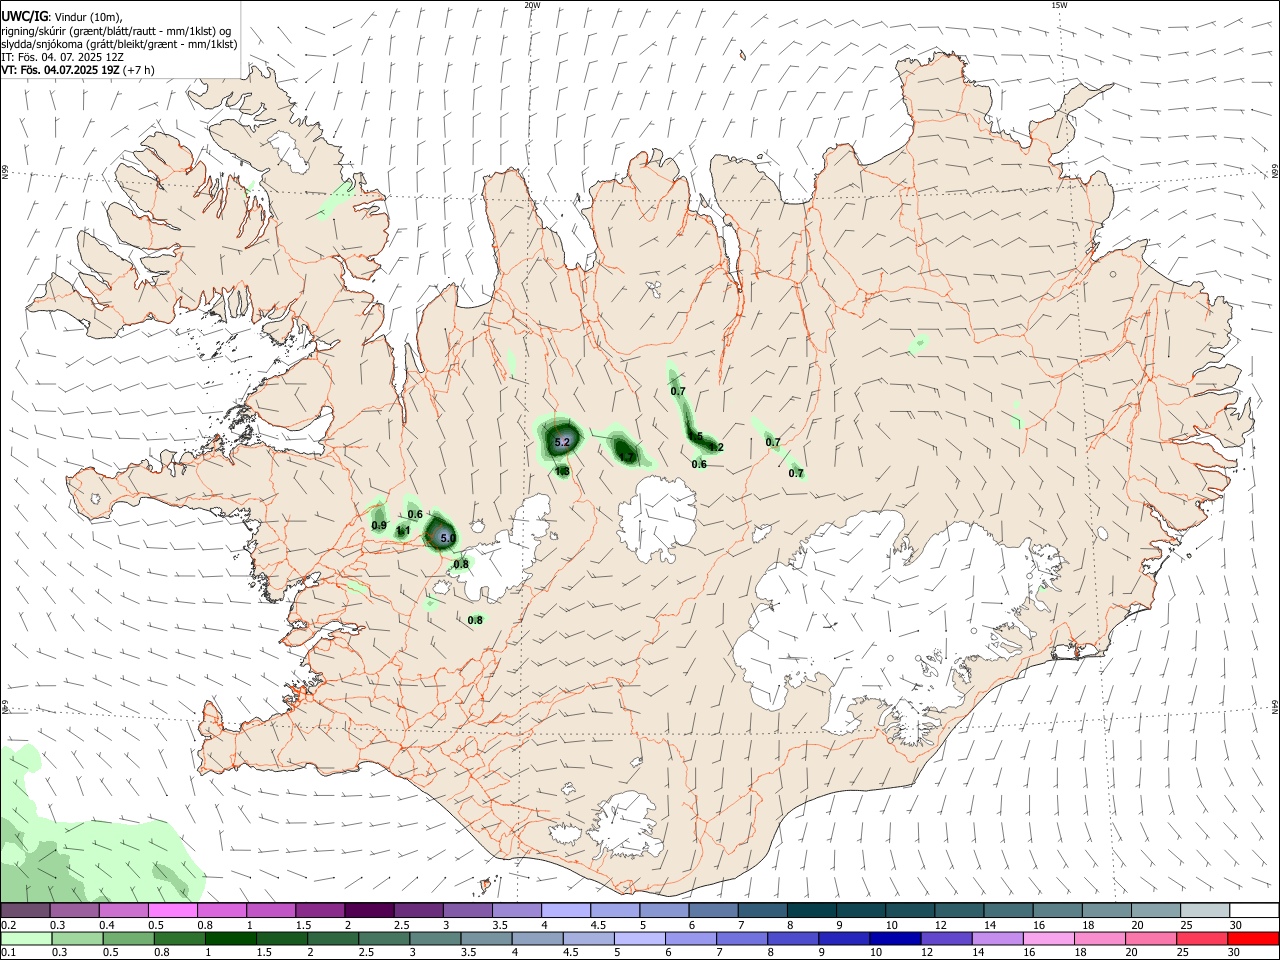
Task: Click the 1.5 shower value label
Action: (696, 437)
